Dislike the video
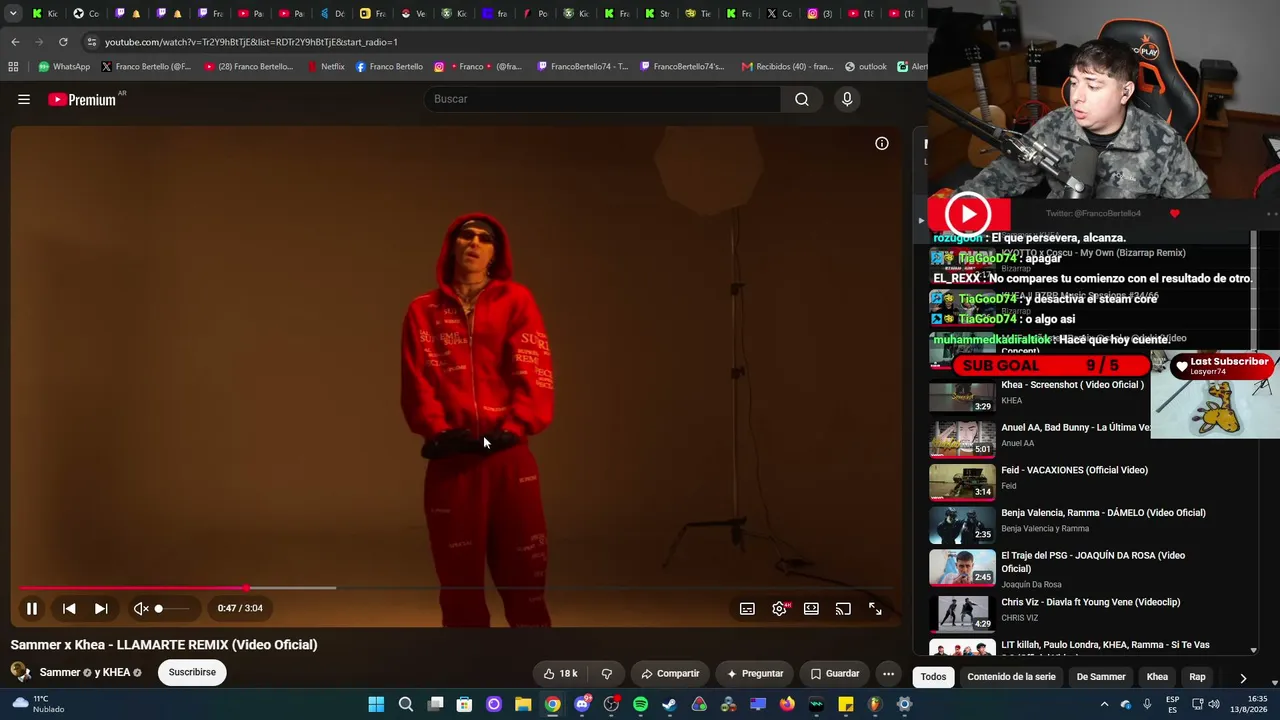This screenshot has height=720, width=1280. coord(607,673)
